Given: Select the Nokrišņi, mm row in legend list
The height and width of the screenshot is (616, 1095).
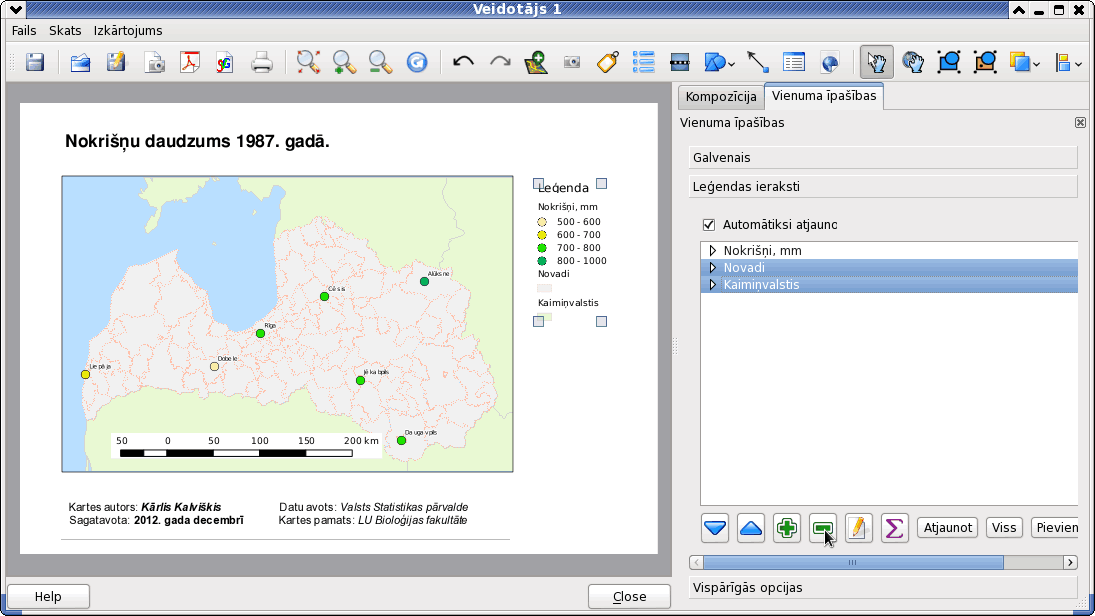Looking at the screenshot, I should click(889, 251).
